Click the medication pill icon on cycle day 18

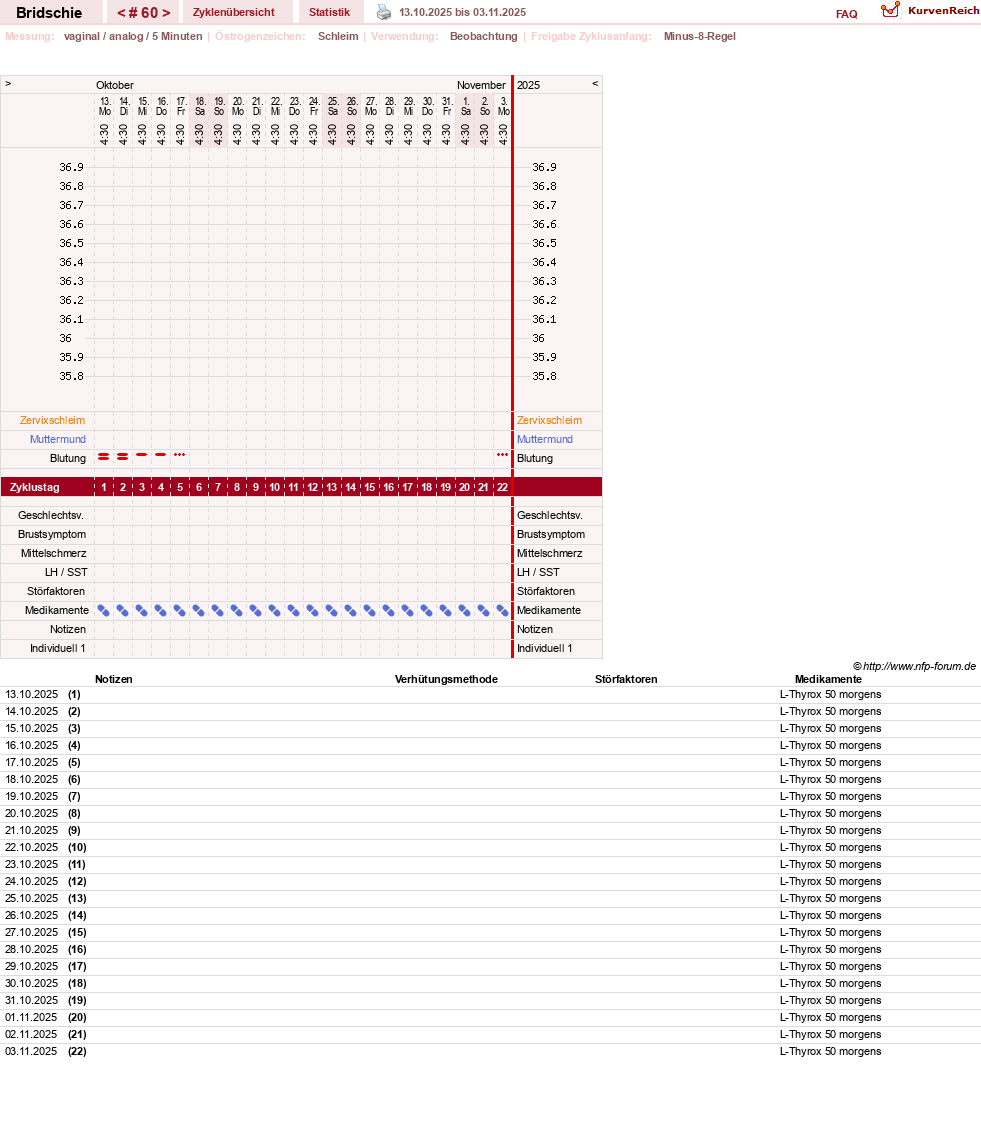tap(427, 610)
